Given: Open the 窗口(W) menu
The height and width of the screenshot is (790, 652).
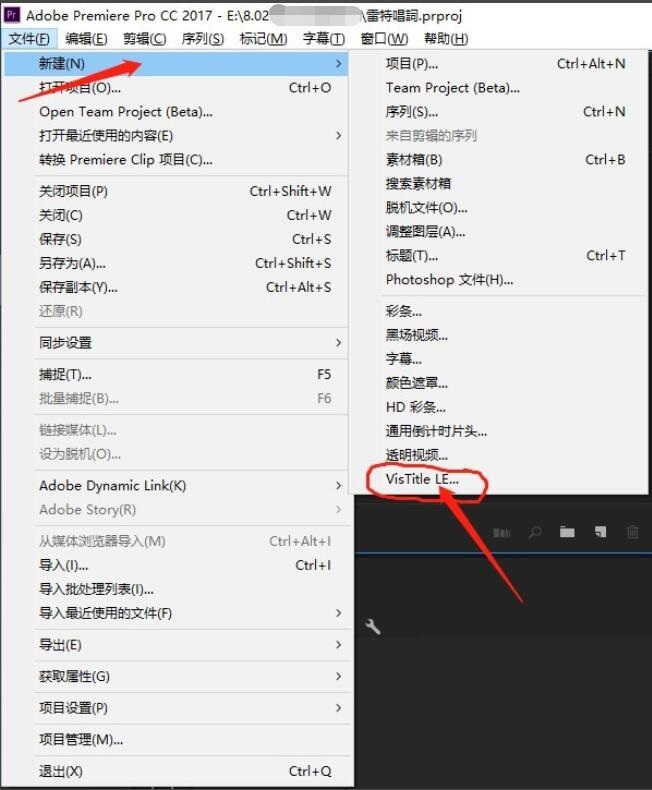Looking at the screenshot, I should coord(384,39).
